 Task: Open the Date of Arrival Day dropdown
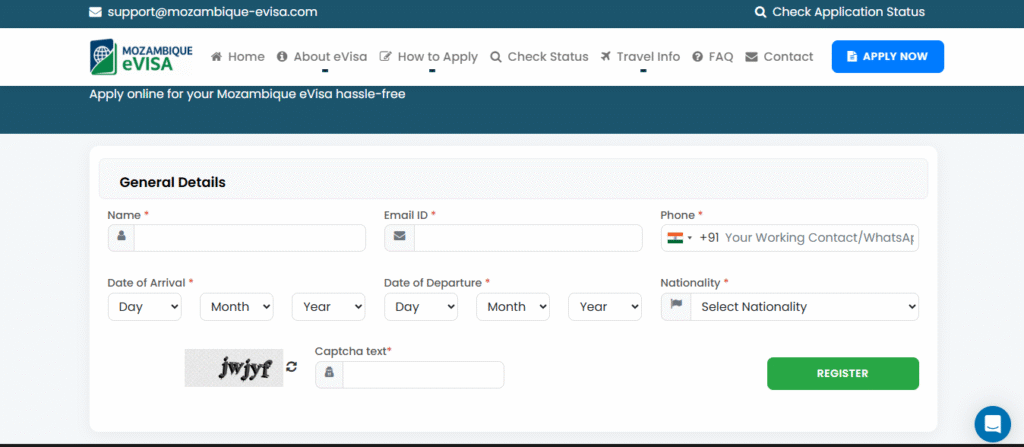coord(144,306)
